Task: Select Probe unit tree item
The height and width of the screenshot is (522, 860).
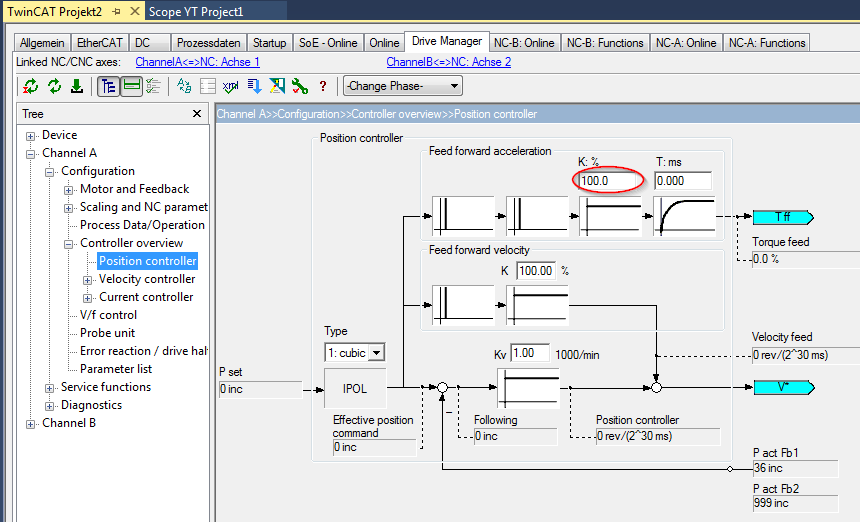Action: pos(107,333)
